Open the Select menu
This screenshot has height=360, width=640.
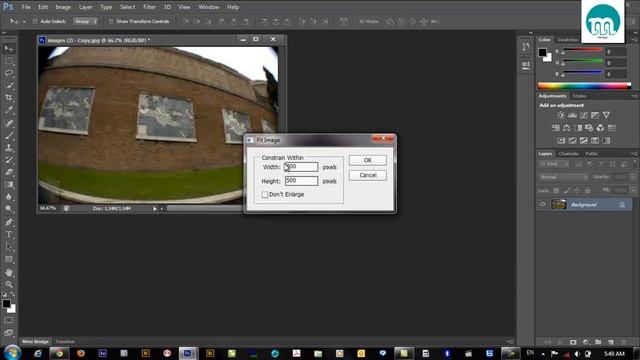(127, 7)
